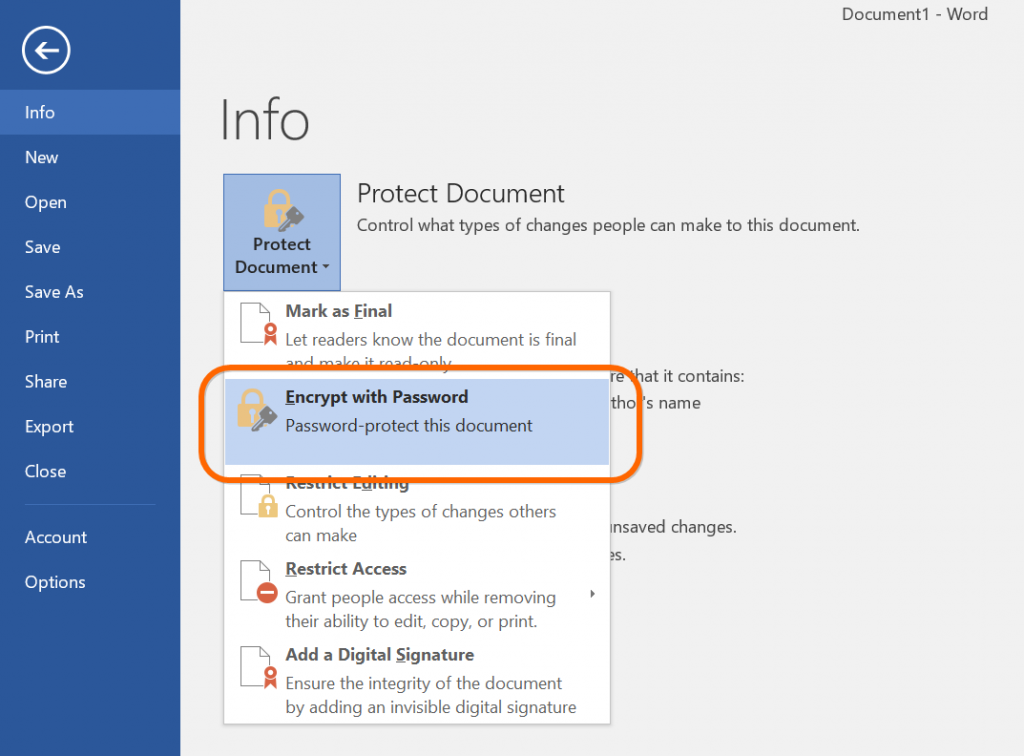
Task: Switch to the Export section
Action: 49,427
